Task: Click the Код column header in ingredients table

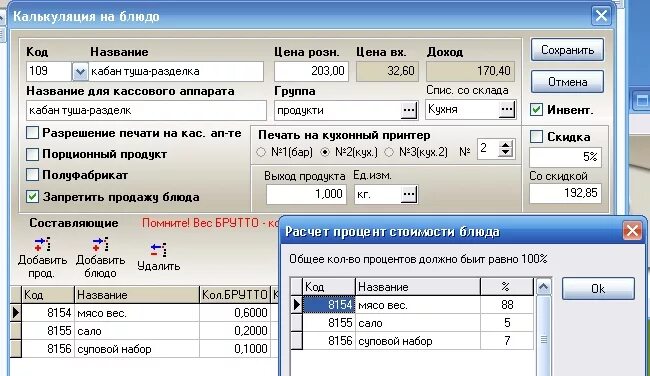Action: click(48, 295)
